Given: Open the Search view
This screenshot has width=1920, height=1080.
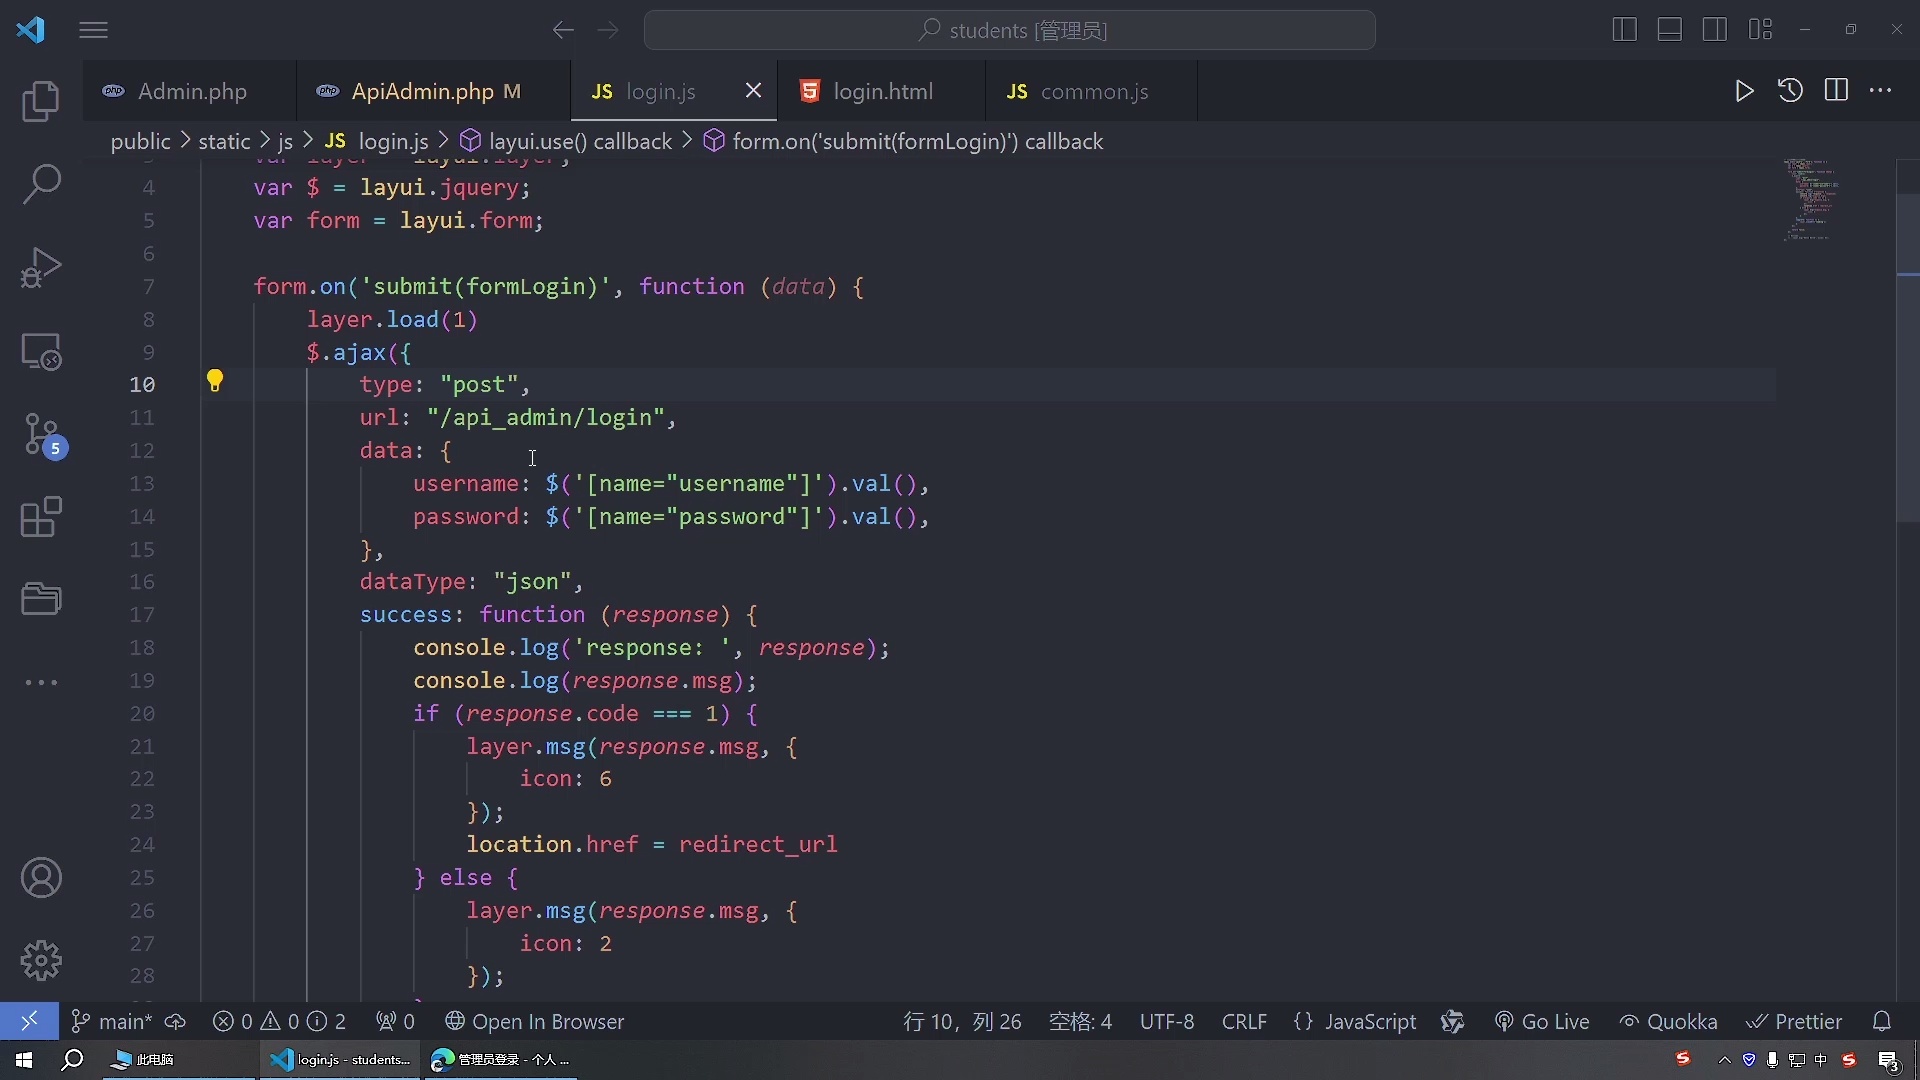Looking at the screenshot, I should (41, 185).
